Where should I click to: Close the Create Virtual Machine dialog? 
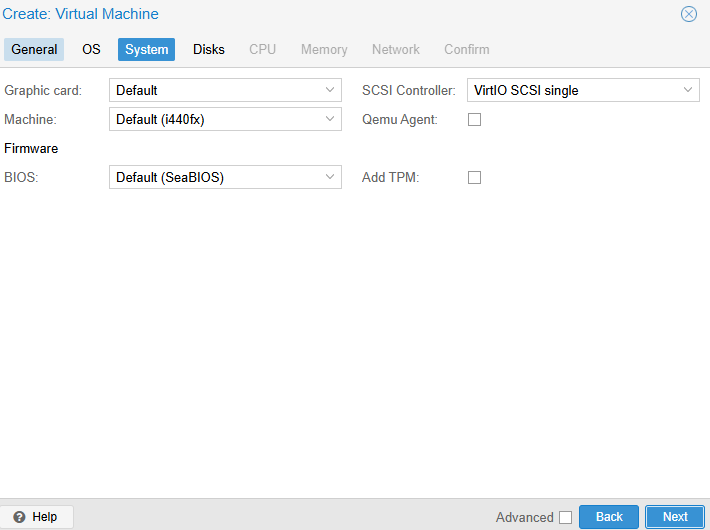tap(689, 14)
